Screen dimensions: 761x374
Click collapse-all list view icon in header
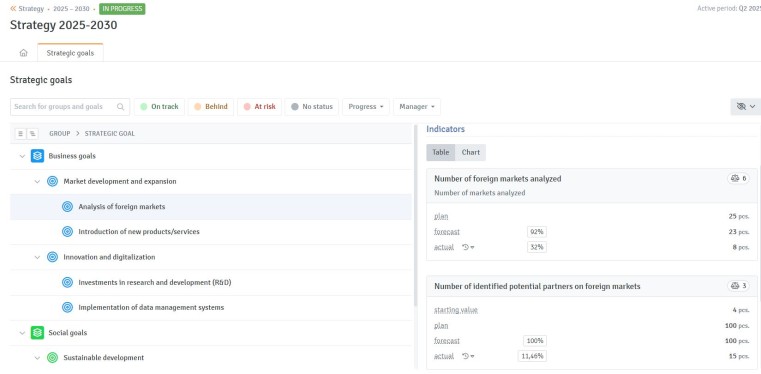[x=21, y=133]
